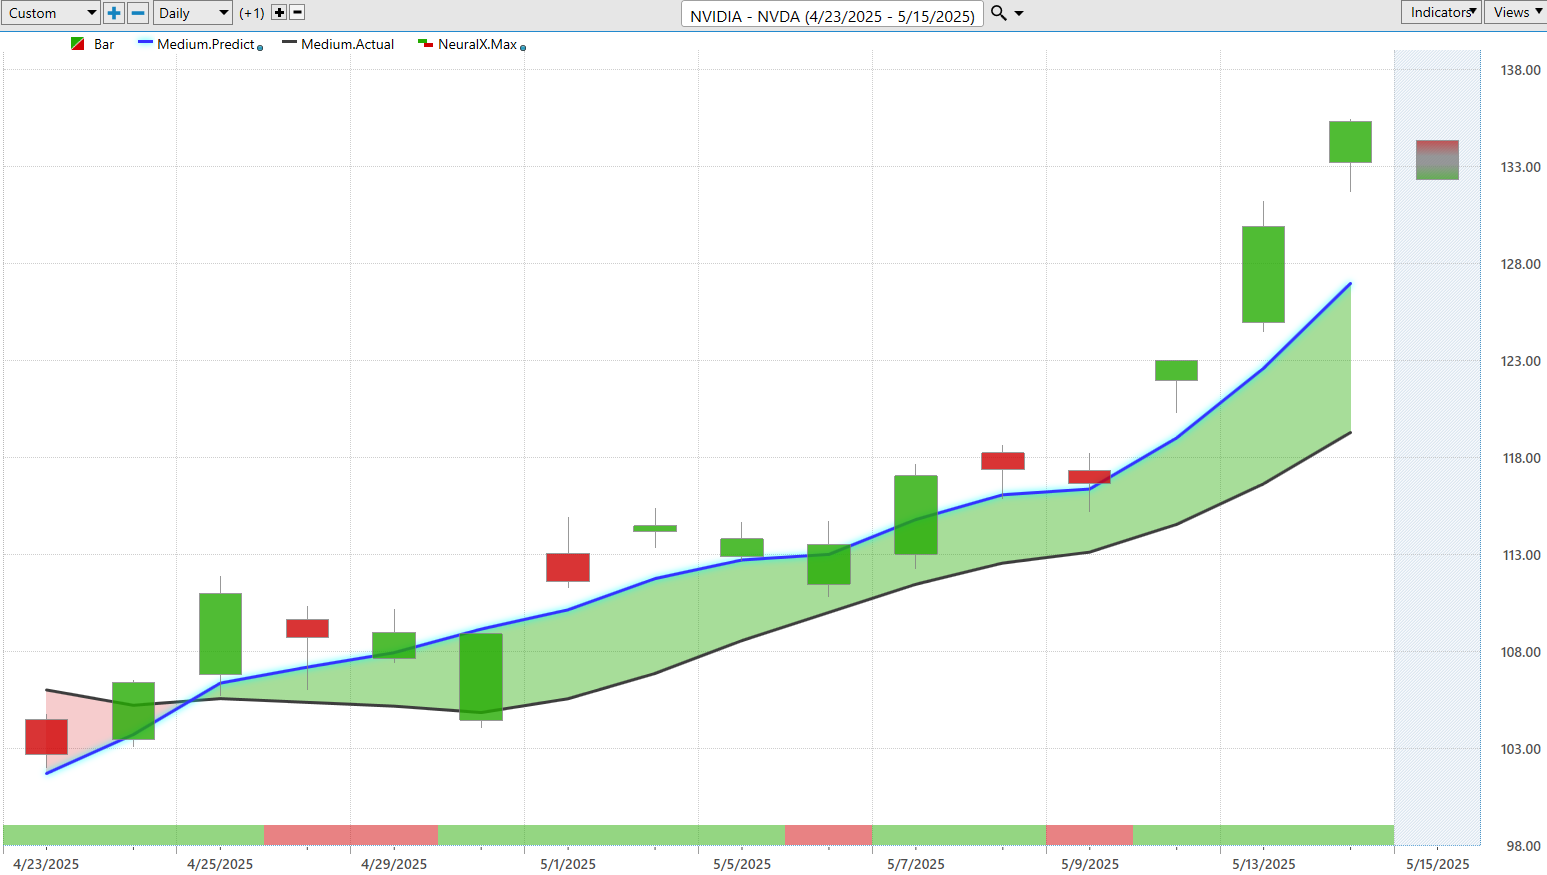Image resolution: width=1547 pixels, height=875 pixels.
Task: Click the 113.00 price axis label
Action: pos(1520,555)
